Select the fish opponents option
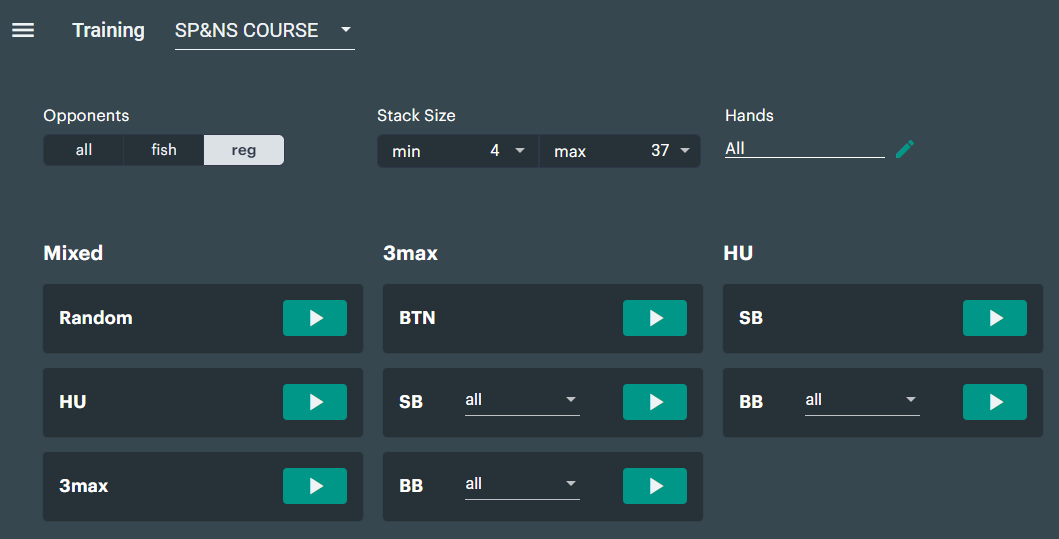1059x539 pixels. click(x=163, y=150)
